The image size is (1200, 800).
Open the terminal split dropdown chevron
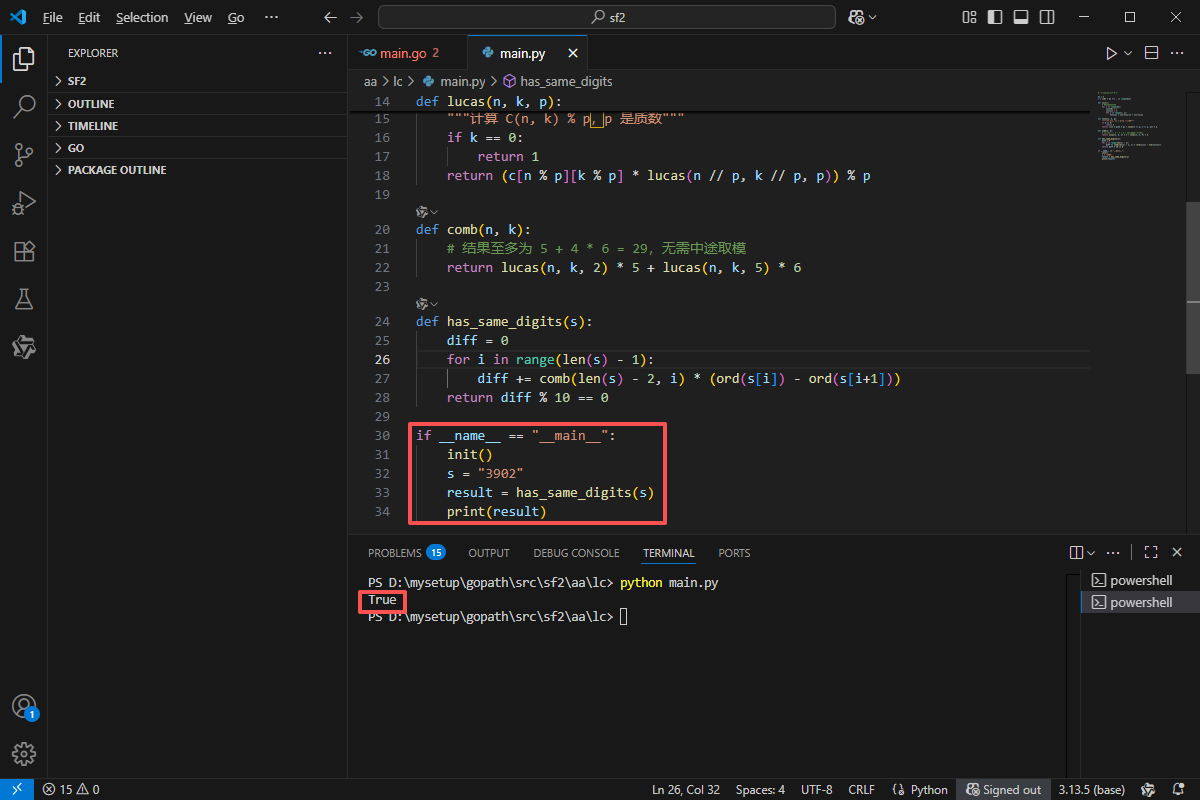(1091, 552)
